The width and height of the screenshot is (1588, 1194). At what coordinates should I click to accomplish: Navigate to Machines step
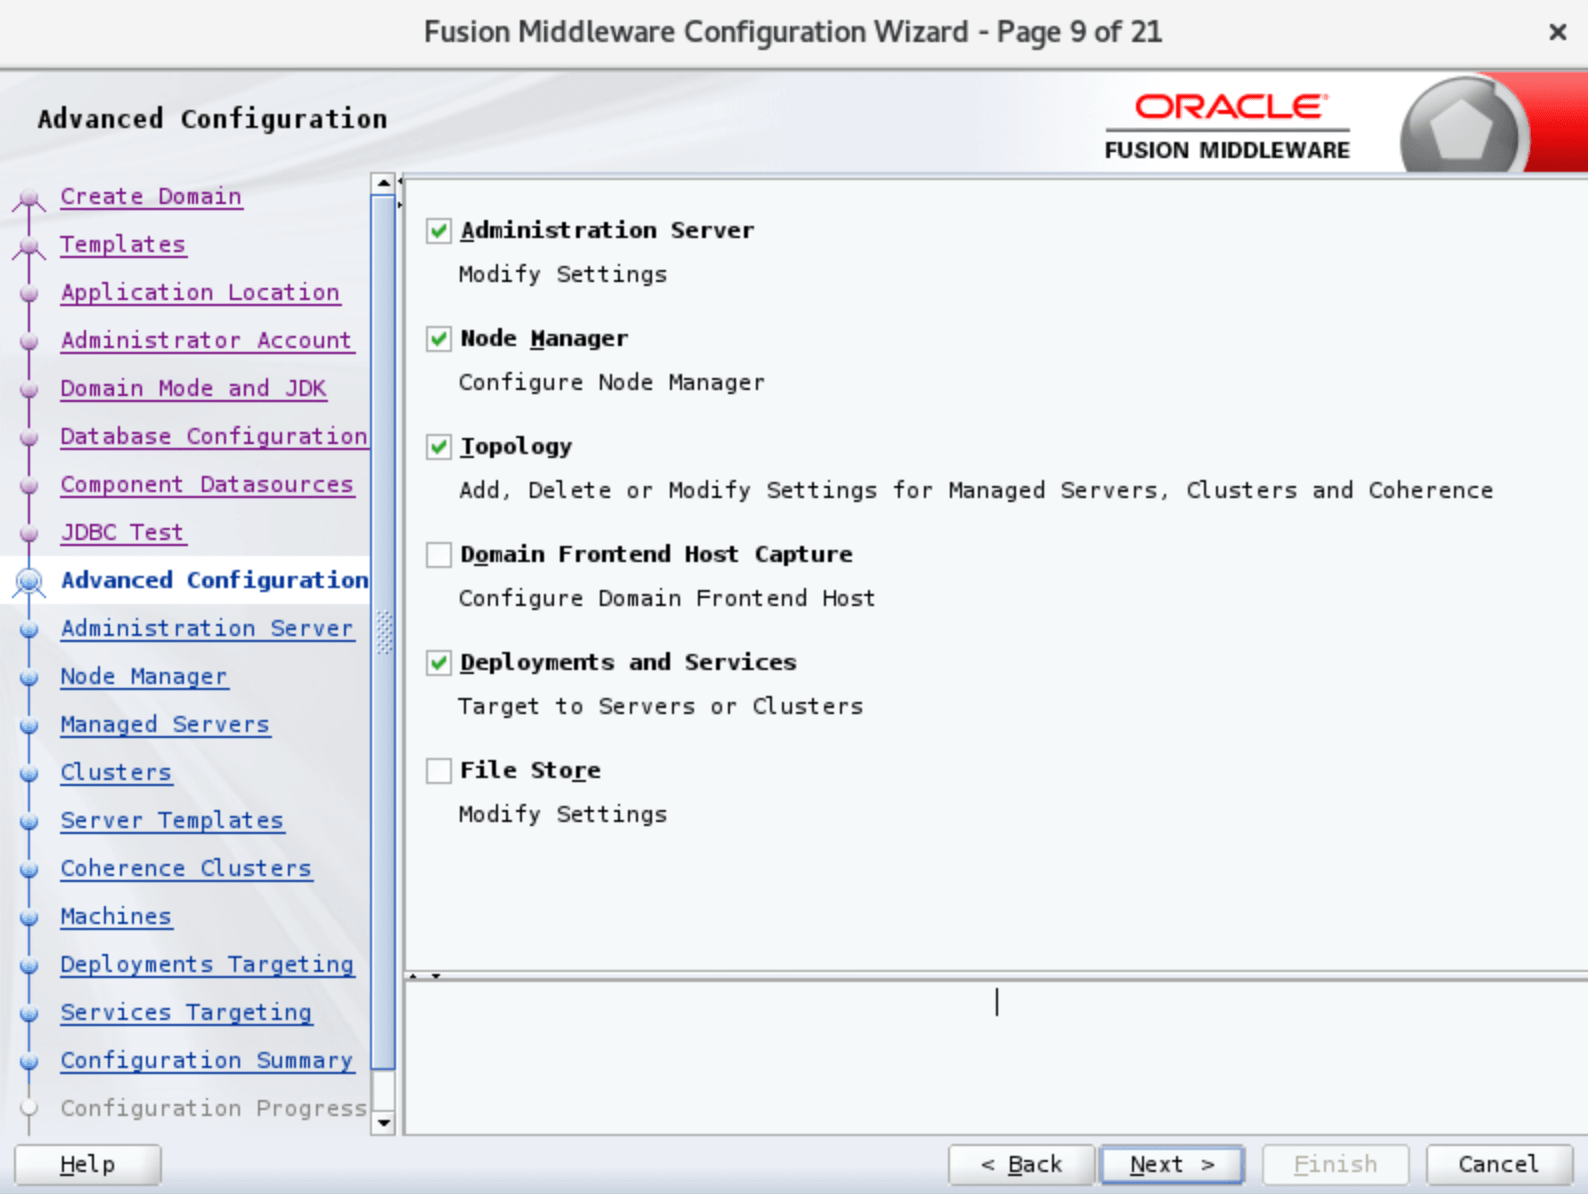[x=116, y=916]
